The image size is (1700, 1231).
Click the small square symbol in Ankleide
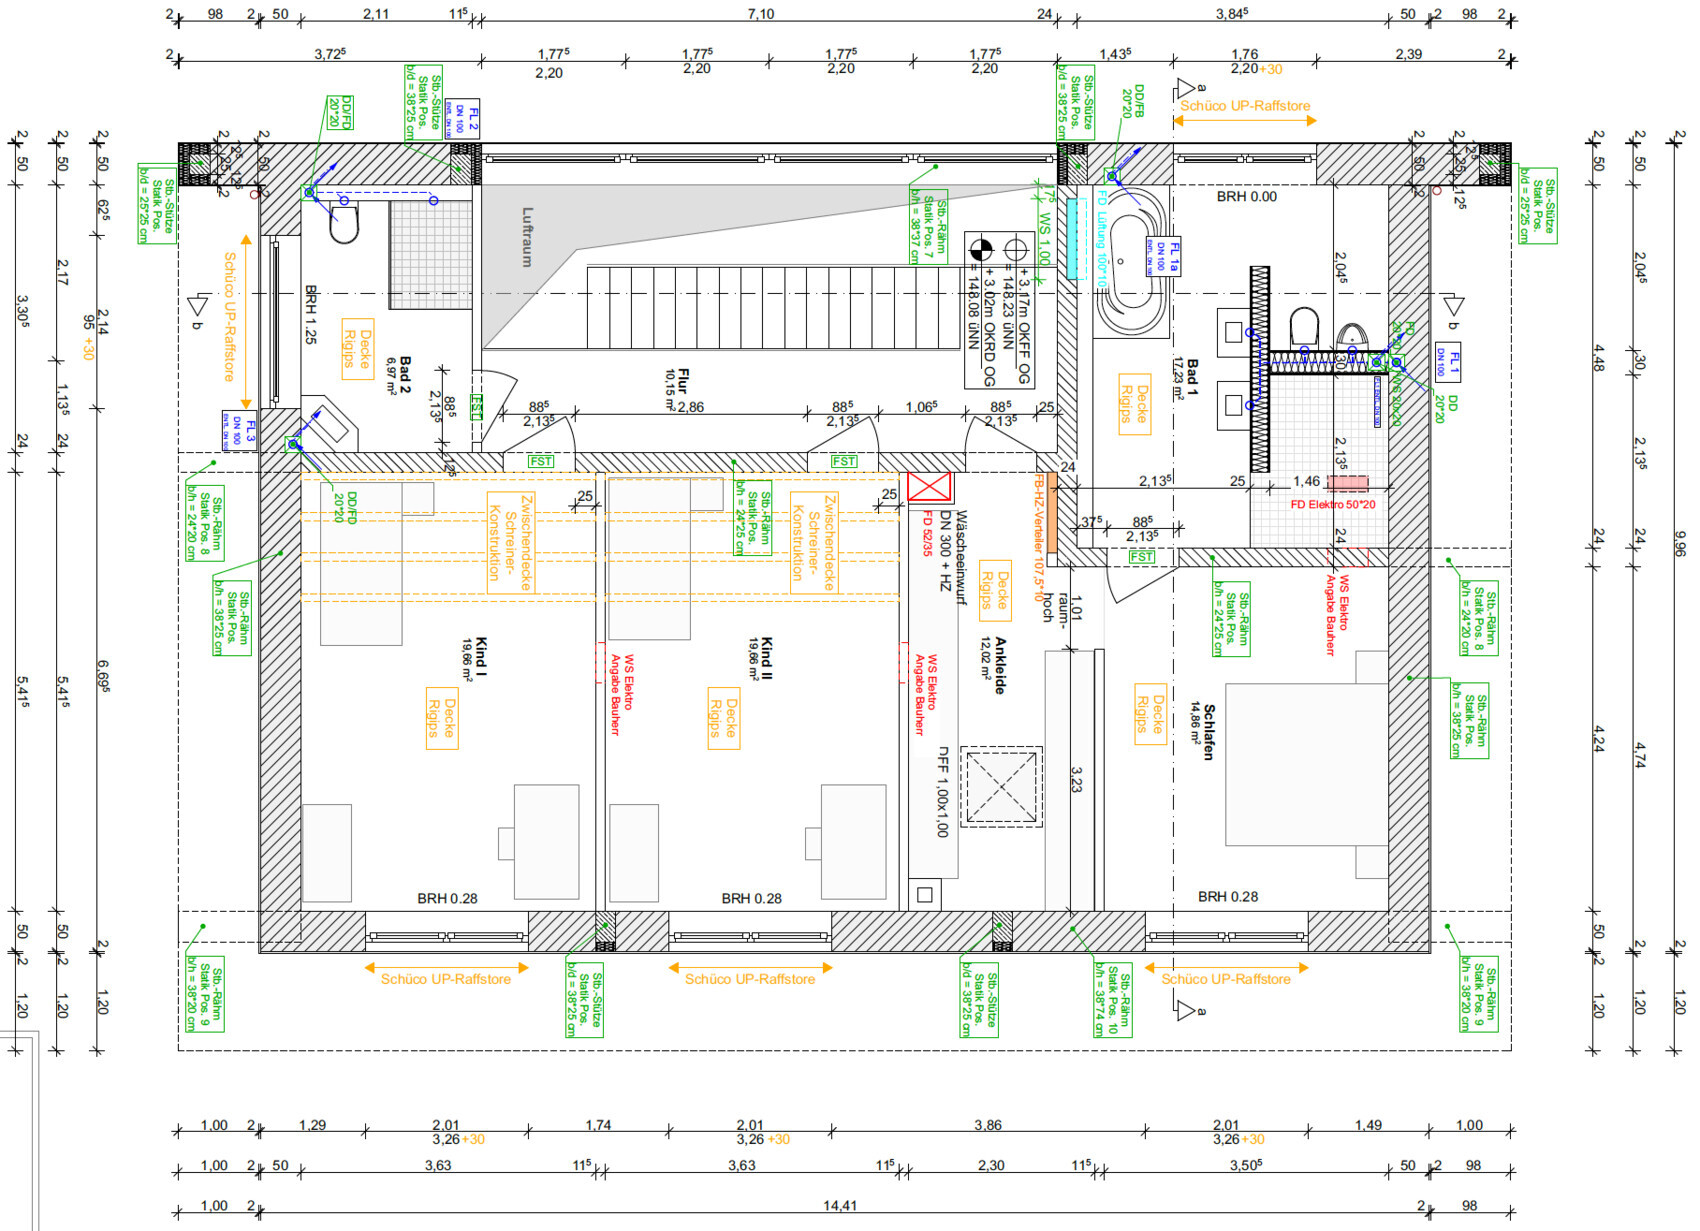[x=924, y=895]
